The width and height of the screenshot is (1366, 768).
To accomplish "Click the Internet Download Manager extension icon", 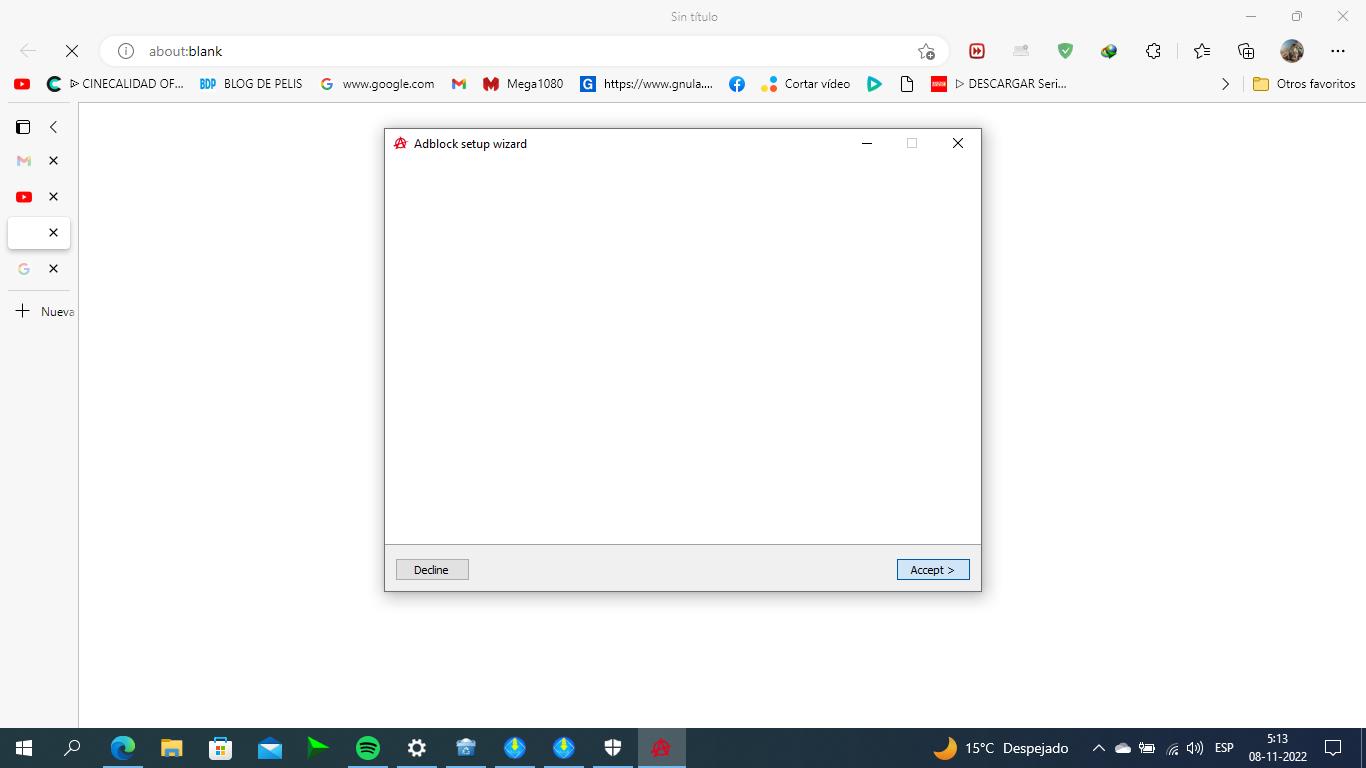I will (x=1109, y=51).
